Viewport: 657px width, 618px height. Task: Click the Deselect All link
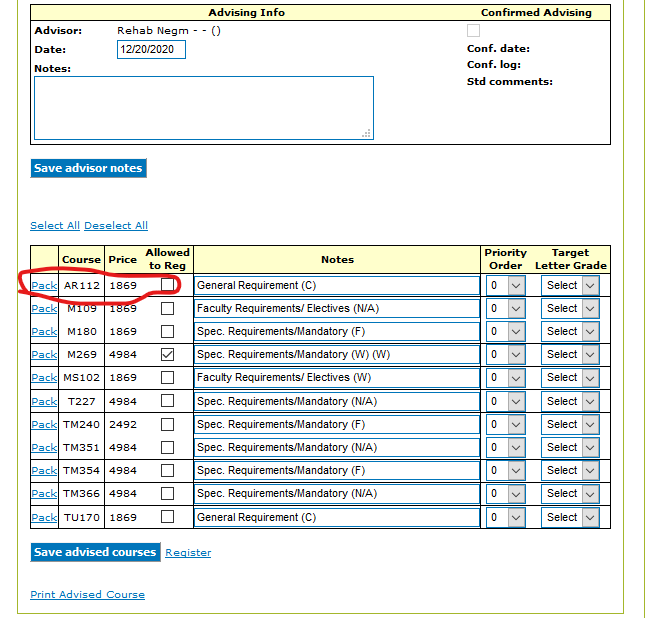(x=116, y=225)
